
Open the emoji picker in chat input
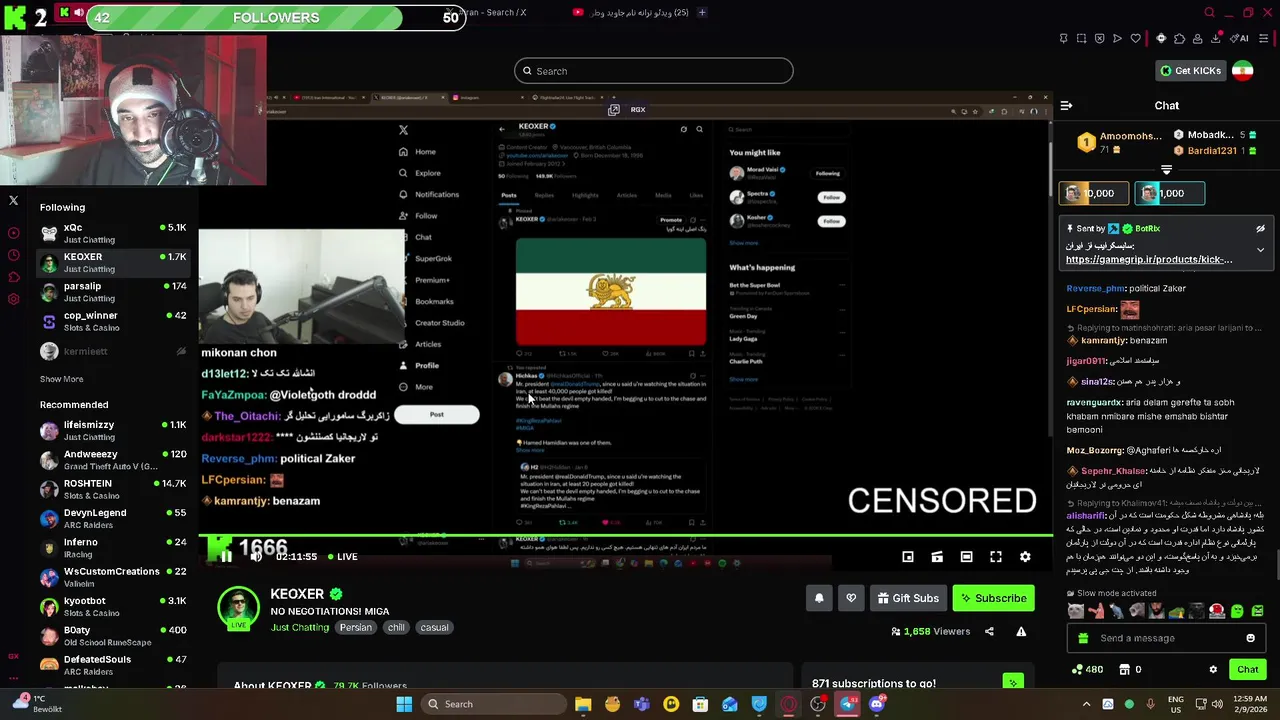click(x=1250, y=638)
